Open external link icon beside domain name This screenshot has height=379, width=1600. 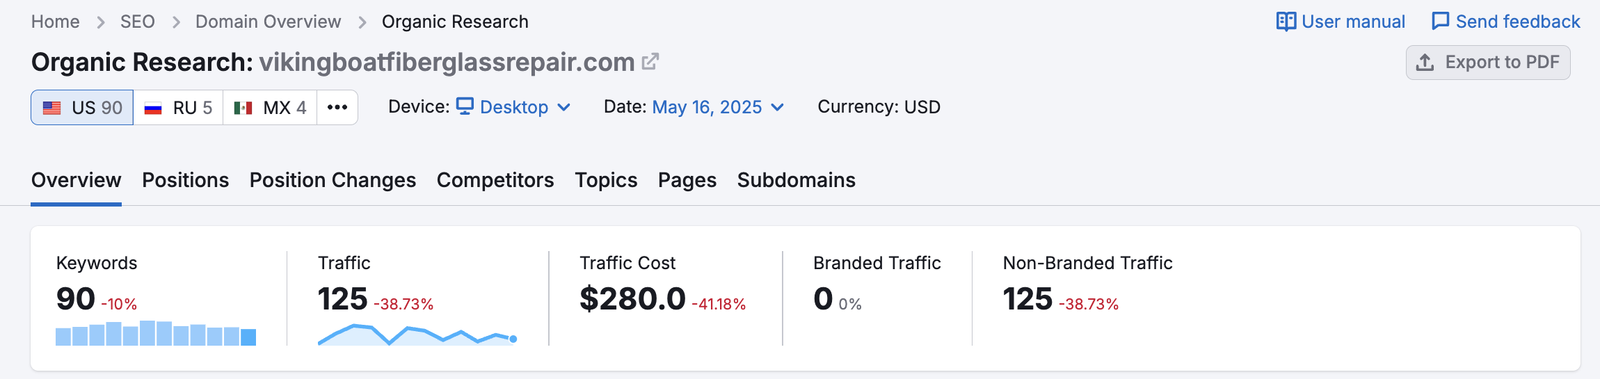pyautogui.click(x=650, y=62)
